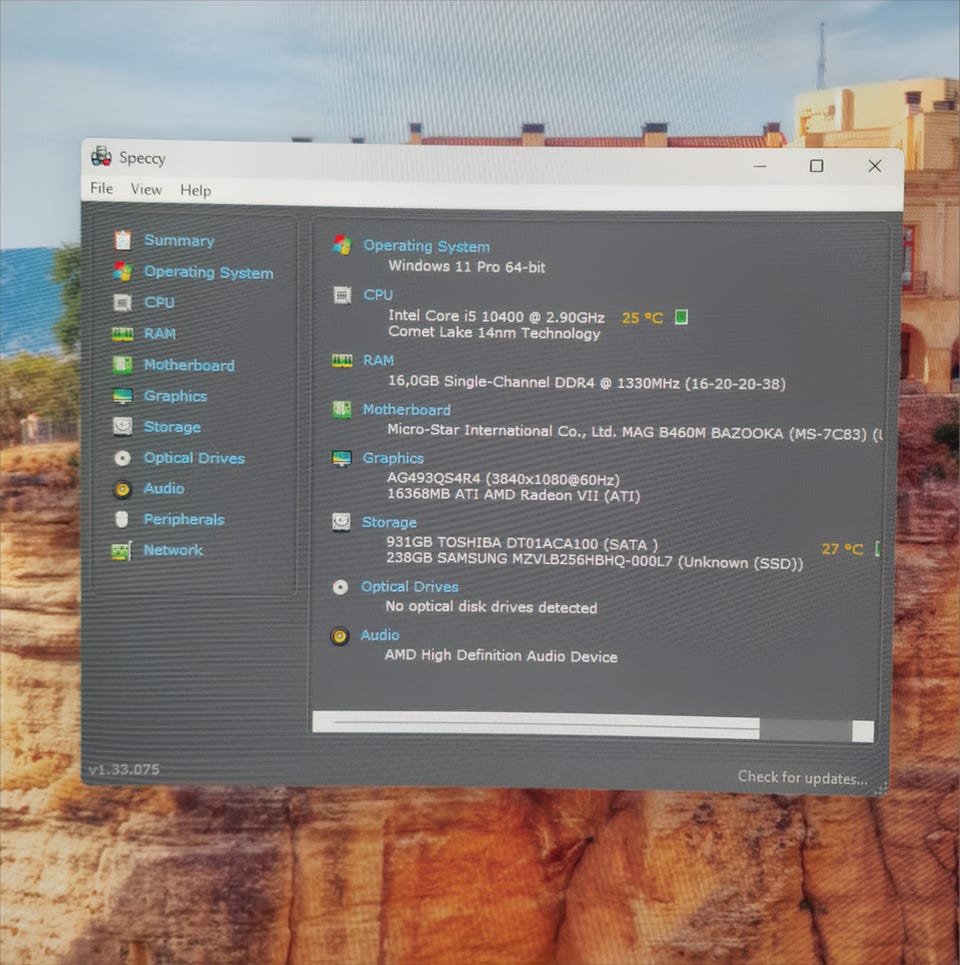This screenshot has height=965, width=960.
Task: Select Optical Drives in the sidebar
Action: 194,458
